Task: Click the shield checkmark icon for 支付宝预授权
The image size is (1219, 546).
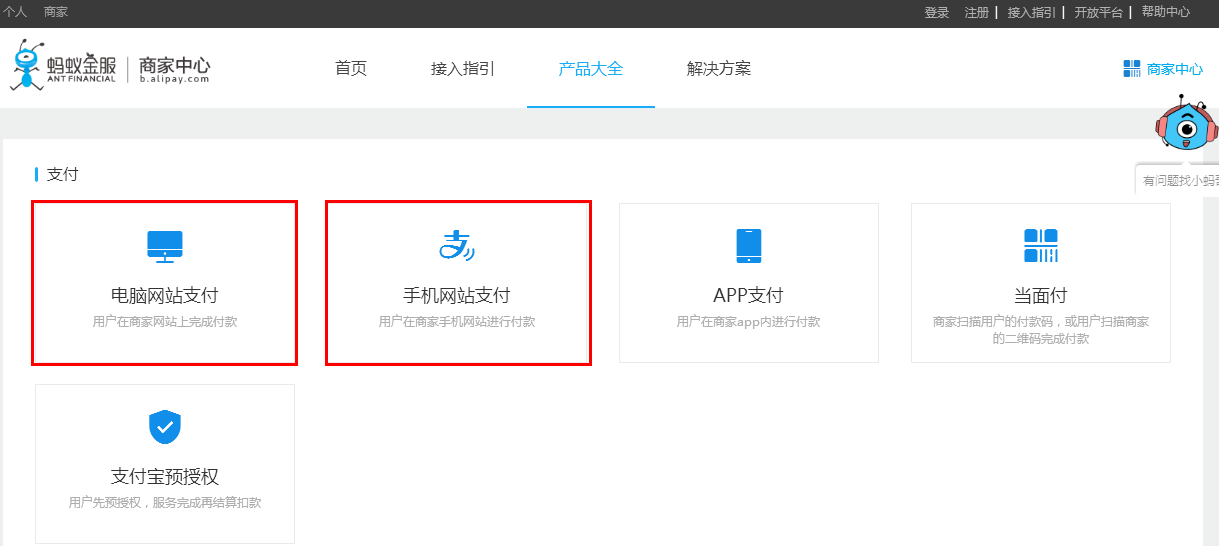Action: [x=164, y=426]
